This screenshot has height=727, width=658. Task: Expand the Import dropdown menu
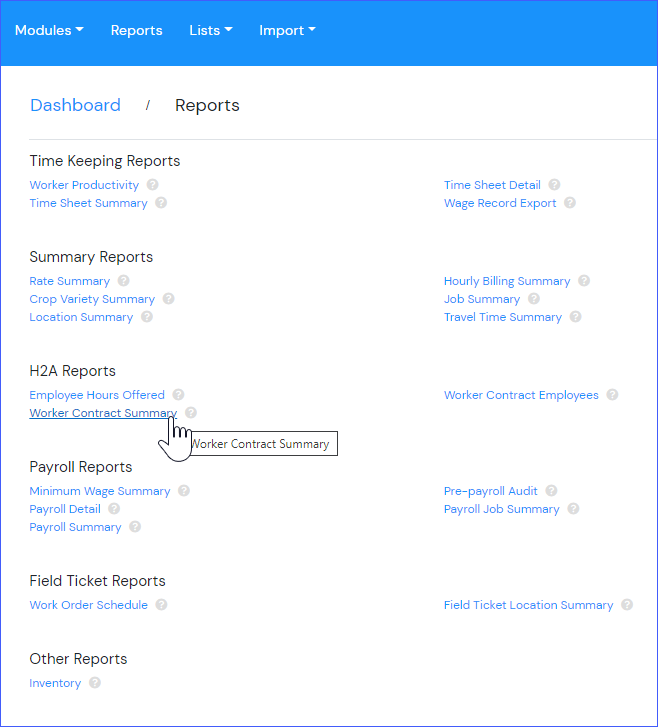(x=287, y=31)
